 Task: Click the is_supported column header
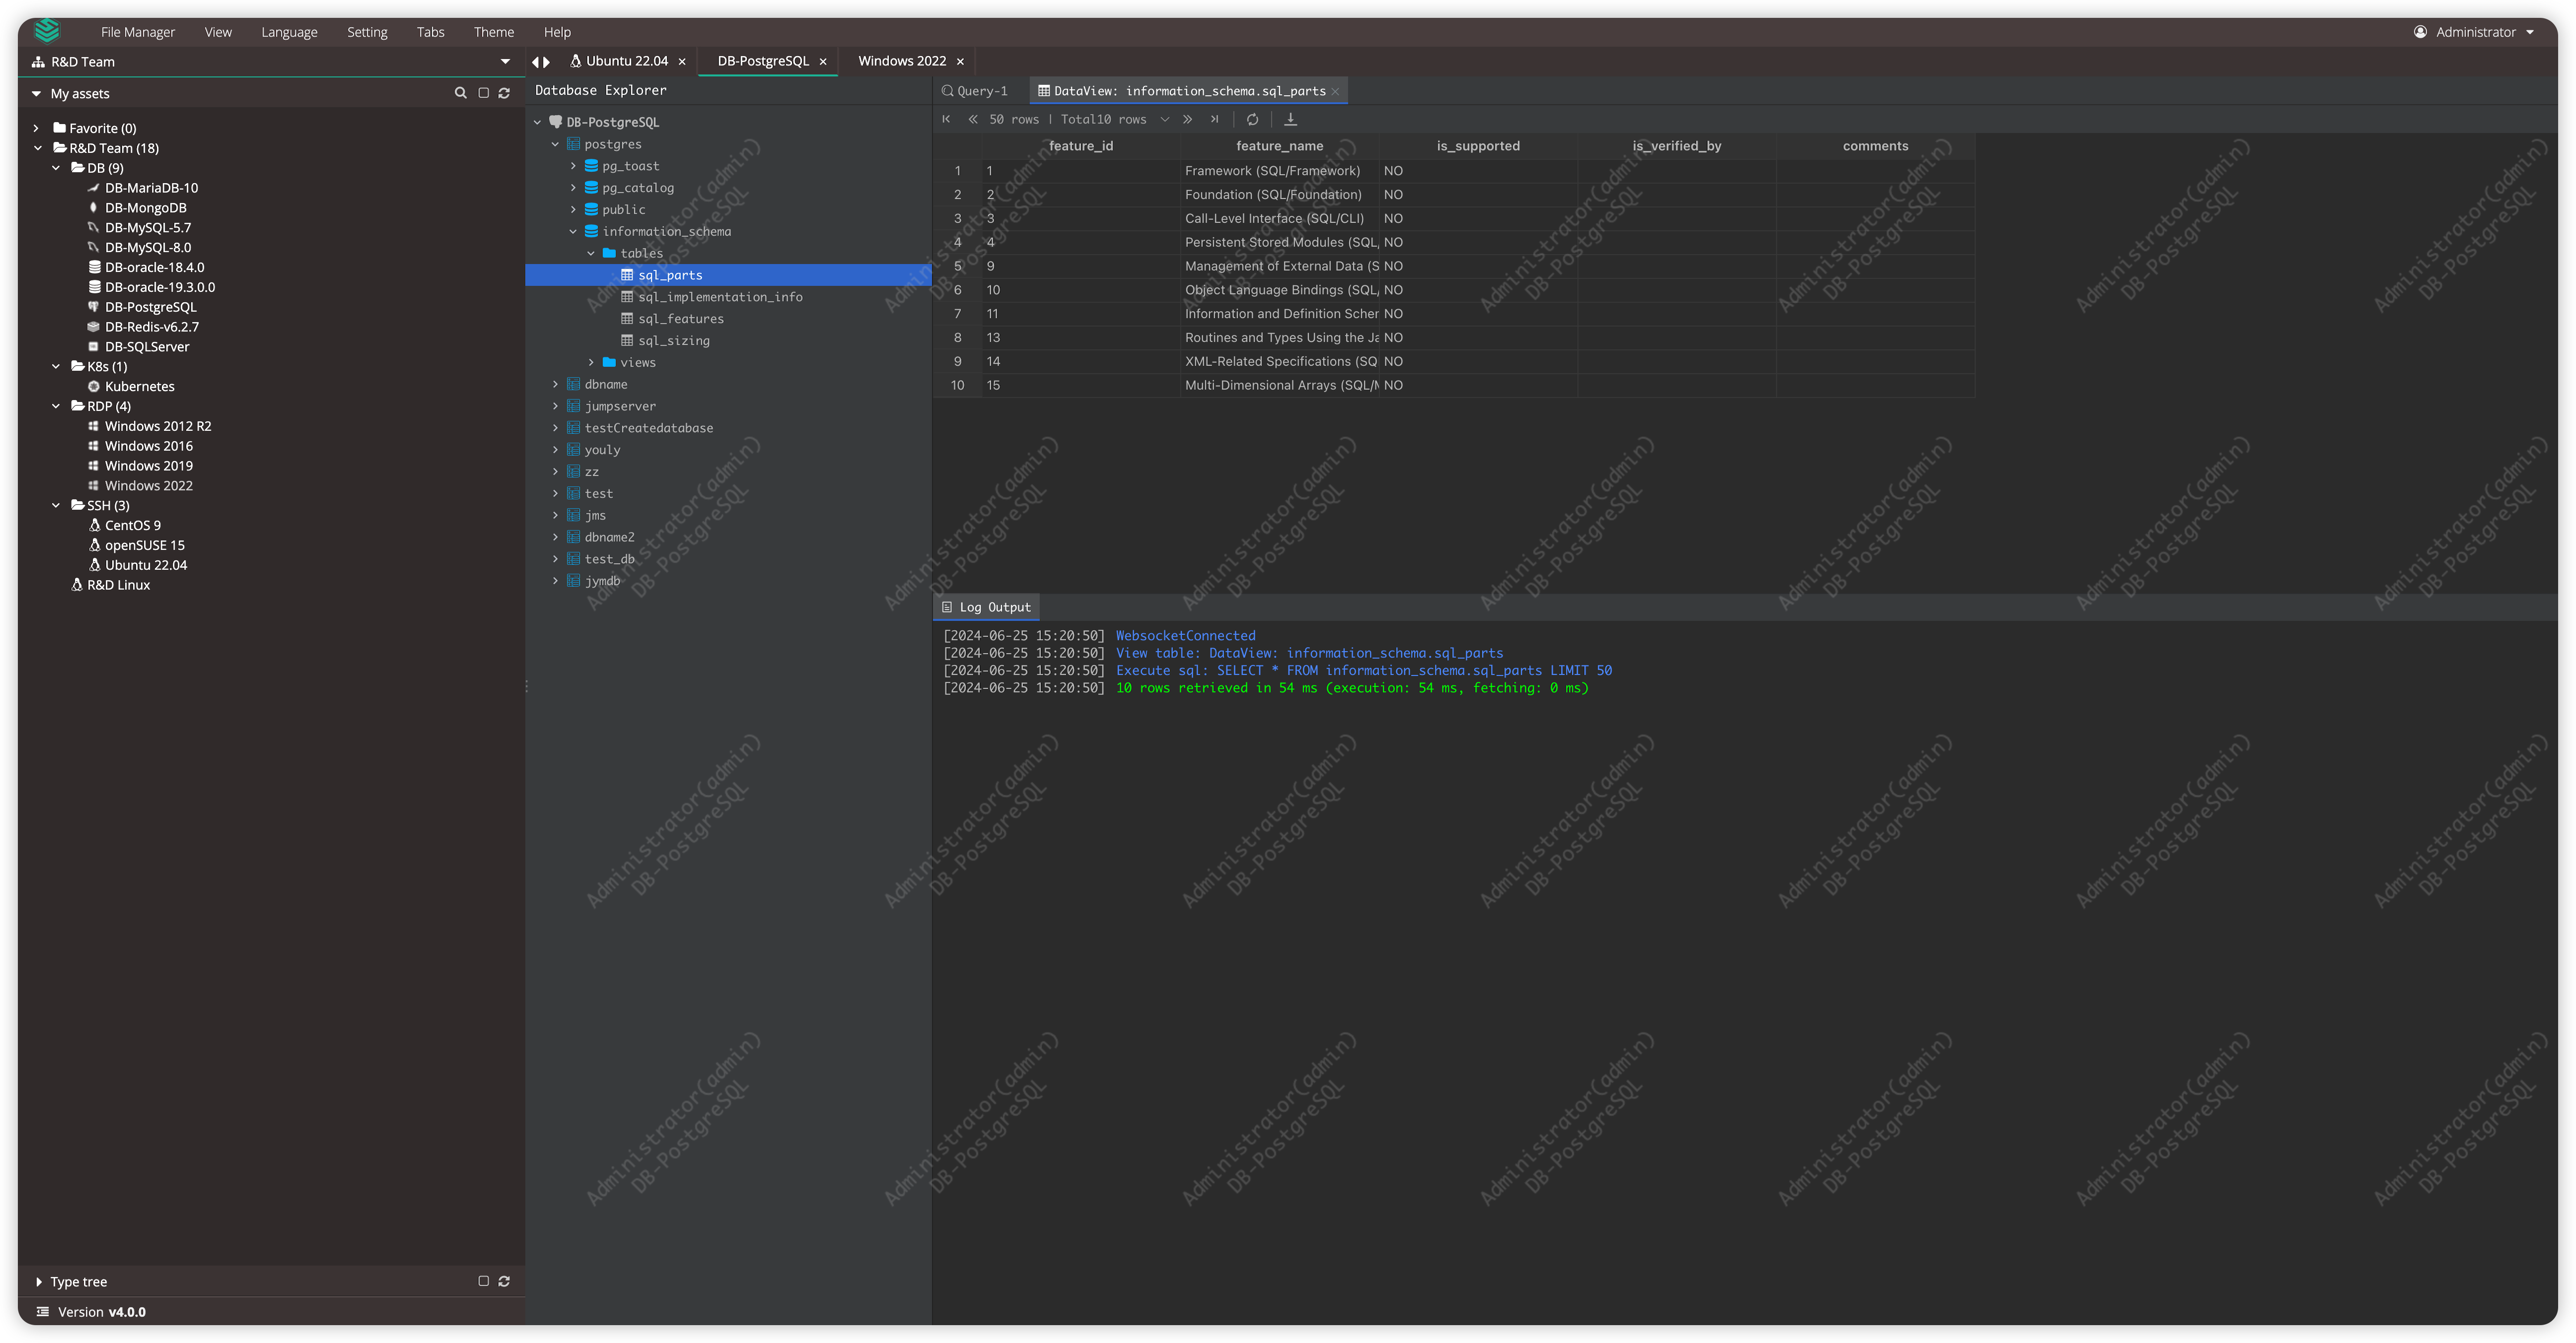(x=1478, y=146)
